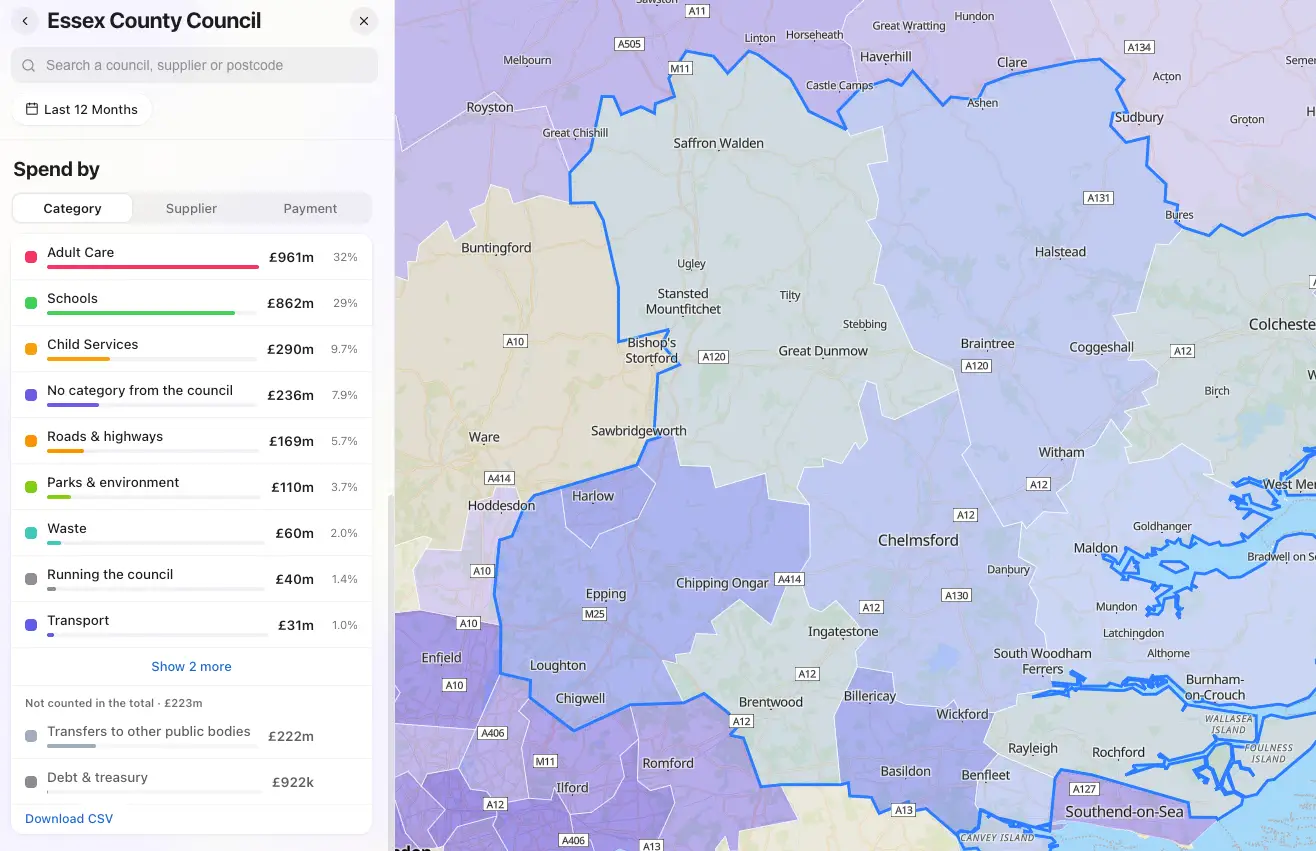Select the Running the council label
The height and width of the screenshot is (851, 1316).
(110, 574)
